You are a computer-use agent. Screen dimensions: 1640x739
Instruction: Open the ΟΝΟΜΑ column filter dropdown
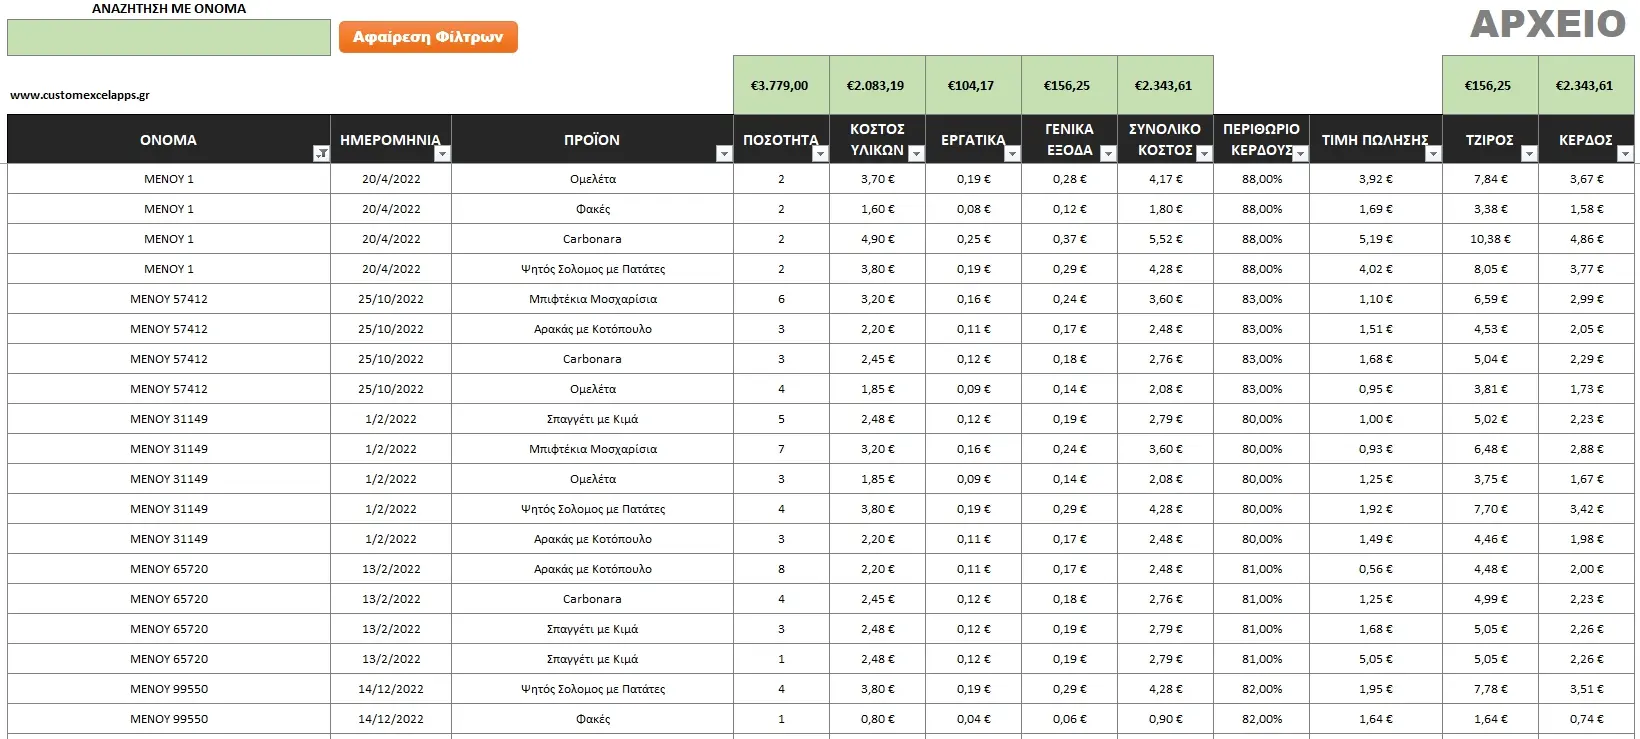(321, 153)
